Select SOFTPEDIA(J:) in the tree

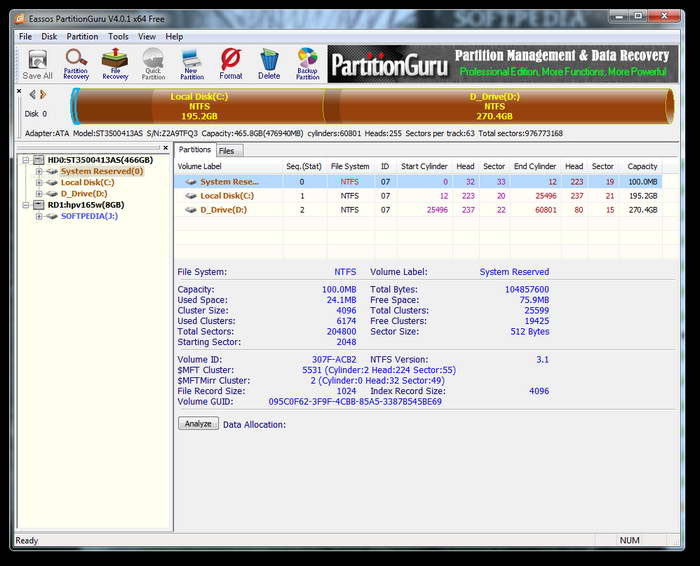[x=89, y=216]
